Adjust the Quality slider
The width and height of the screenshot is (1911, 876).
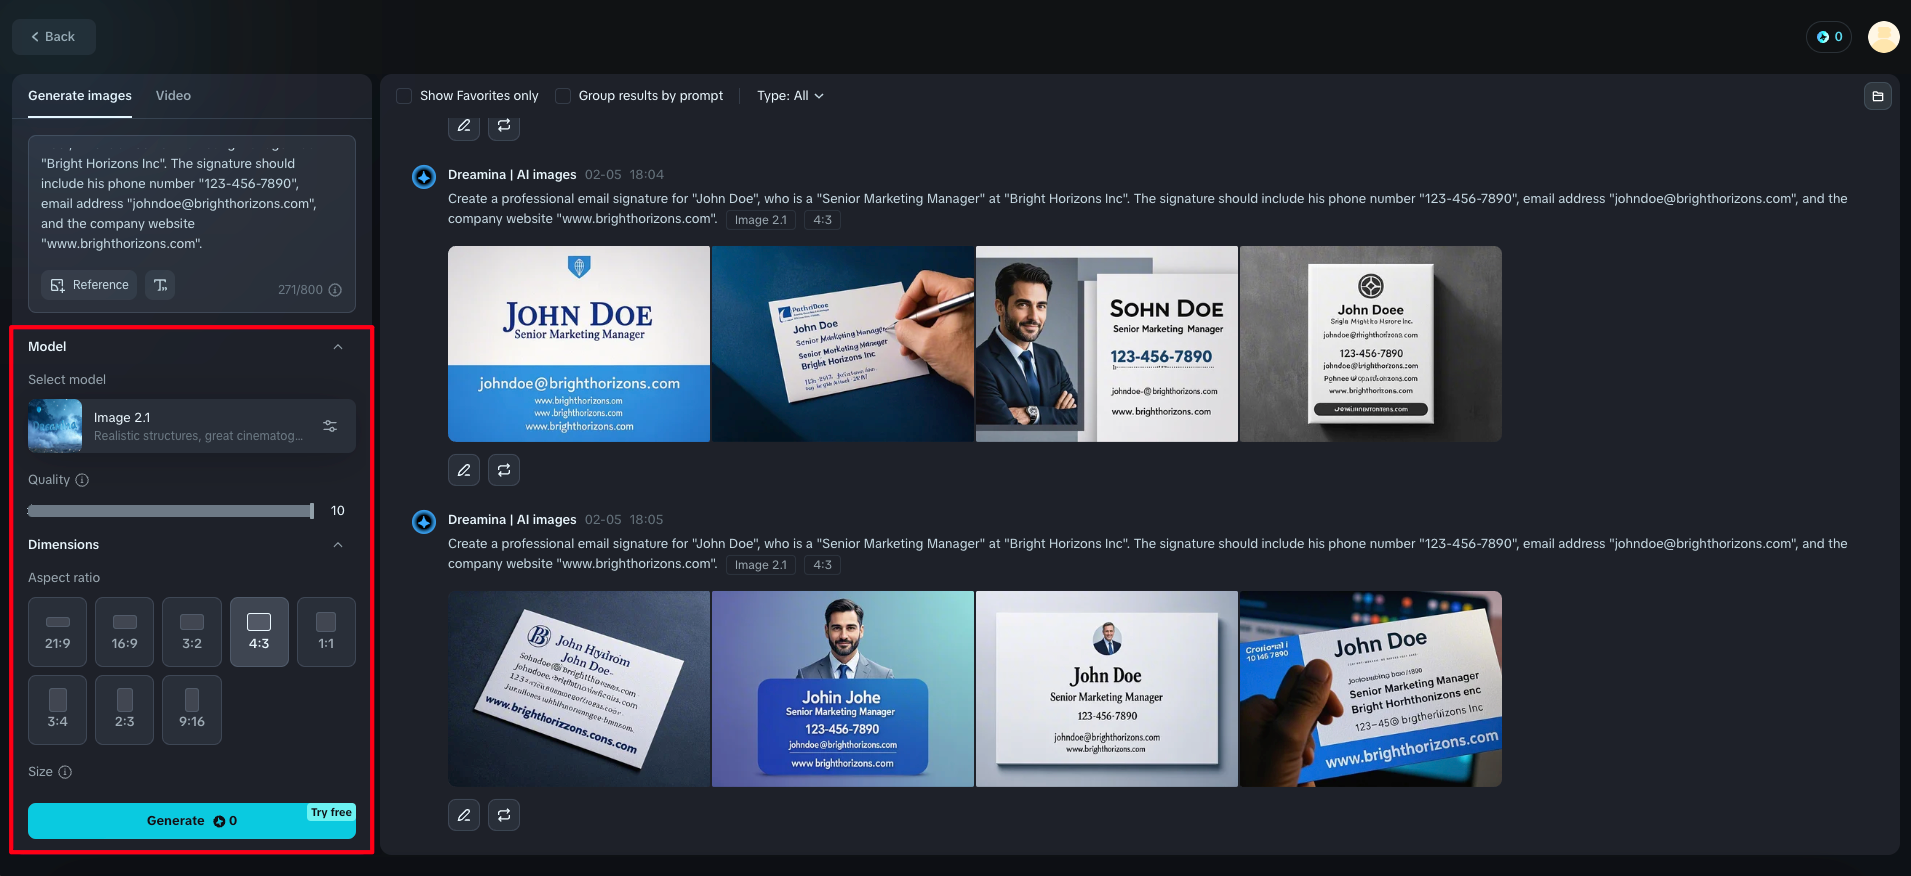(x=171, y=511)
